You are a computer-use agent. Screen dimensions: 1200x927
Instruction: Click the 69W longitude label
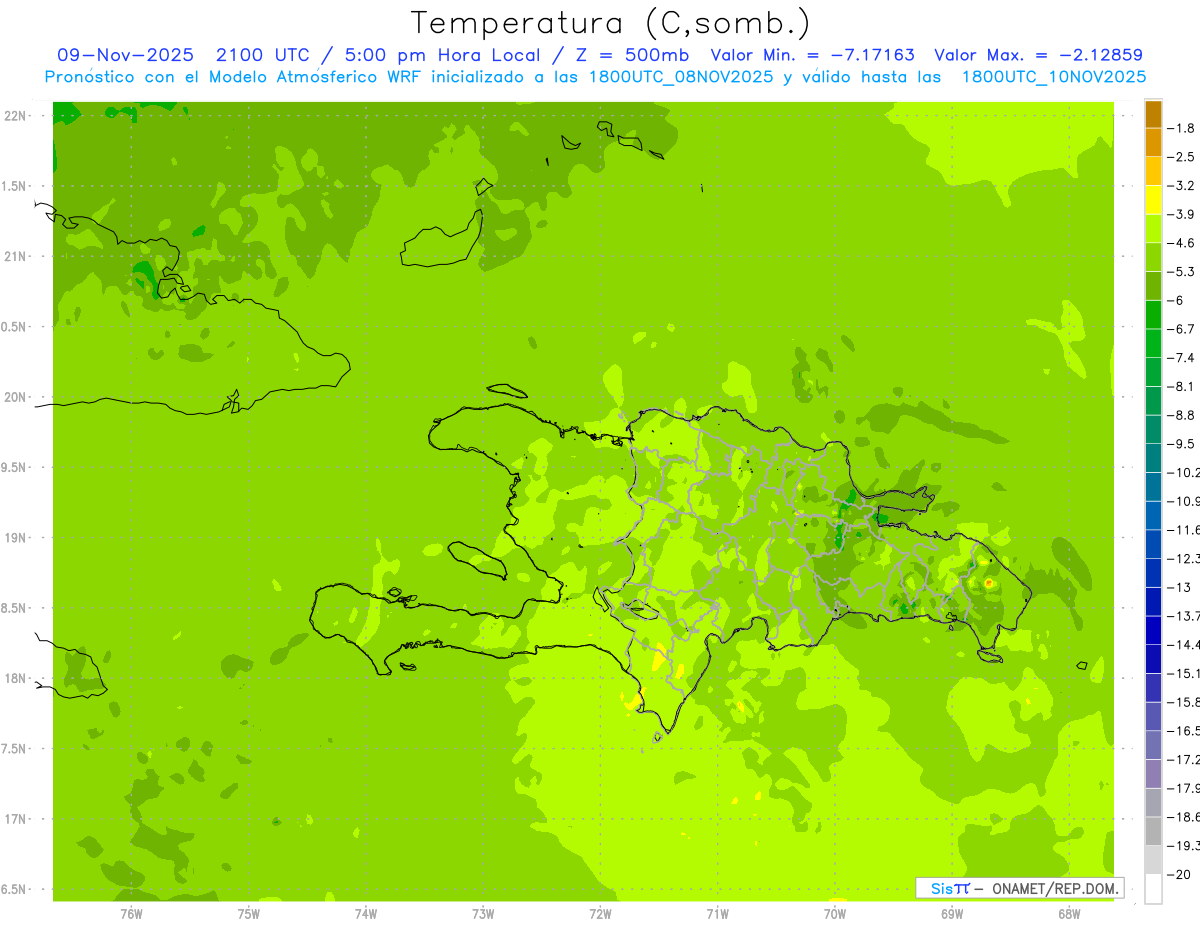point(952,913)
